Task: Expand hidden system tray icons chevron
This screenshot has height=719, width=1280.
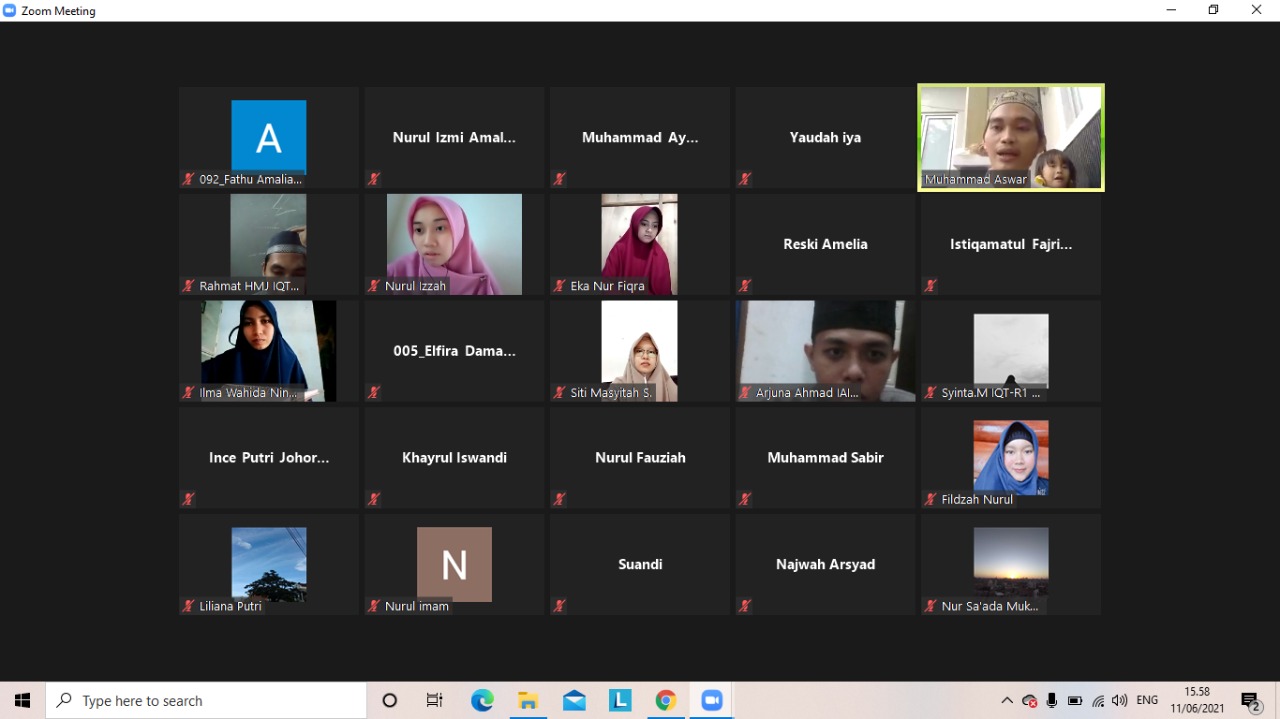Action: (1007, 701)
